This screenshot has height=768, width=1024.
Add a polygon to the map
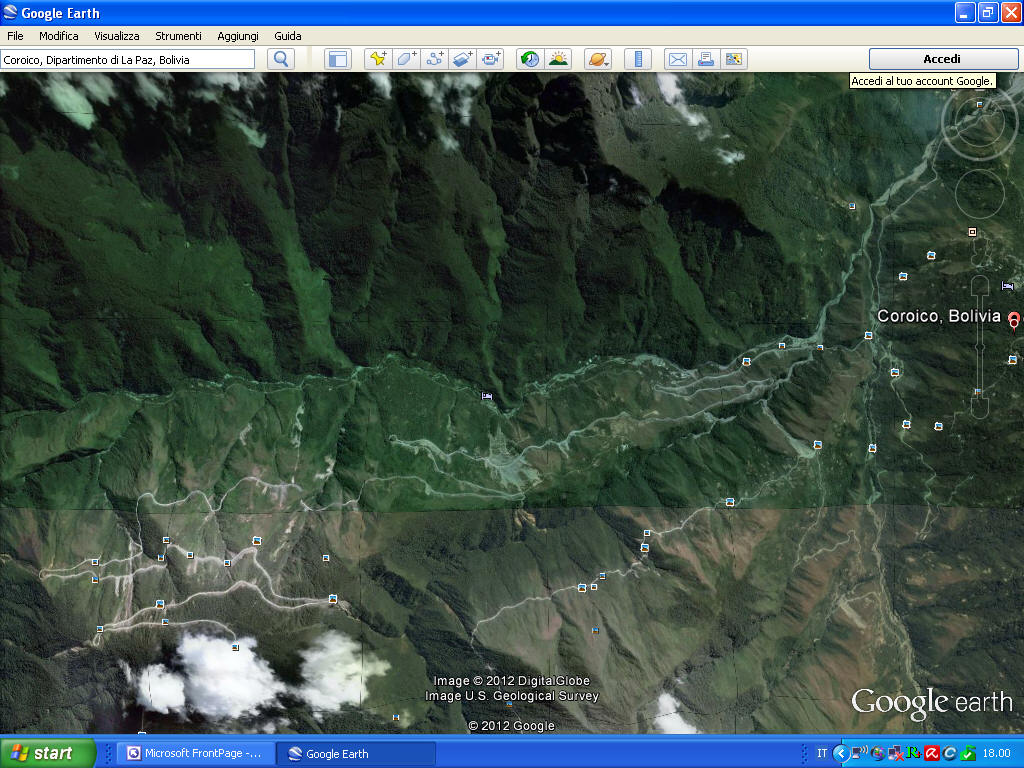click(406, 59)
